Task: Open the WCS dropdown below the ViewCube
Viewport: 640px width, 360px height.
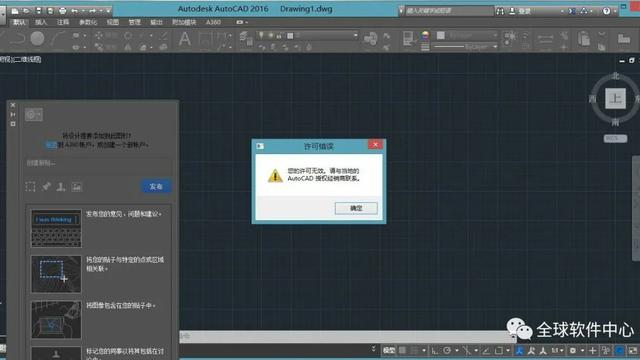Action: pos(615,139)
